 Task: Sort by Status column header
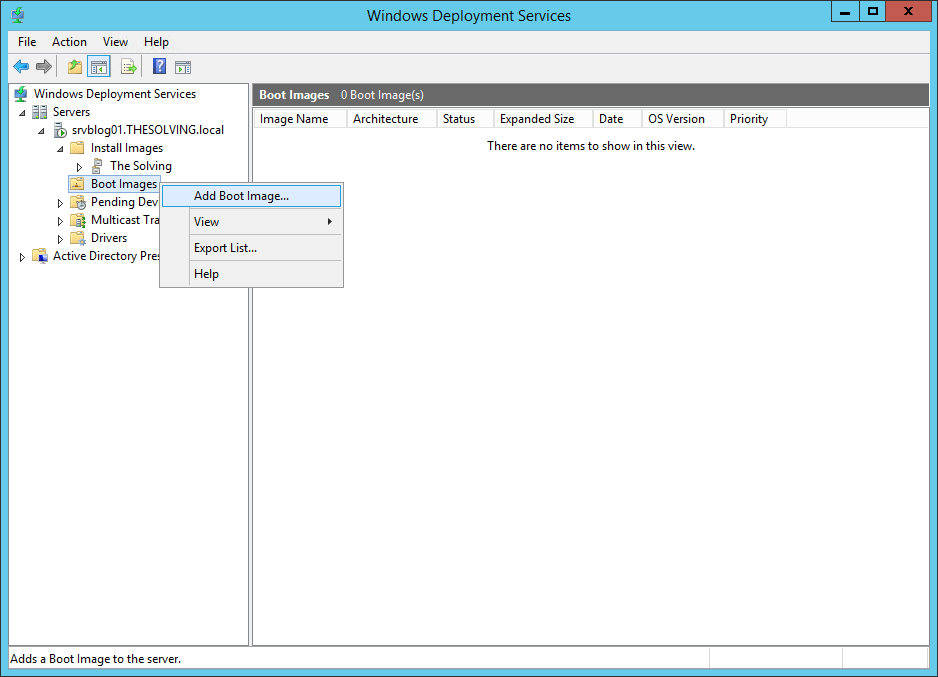465,118
